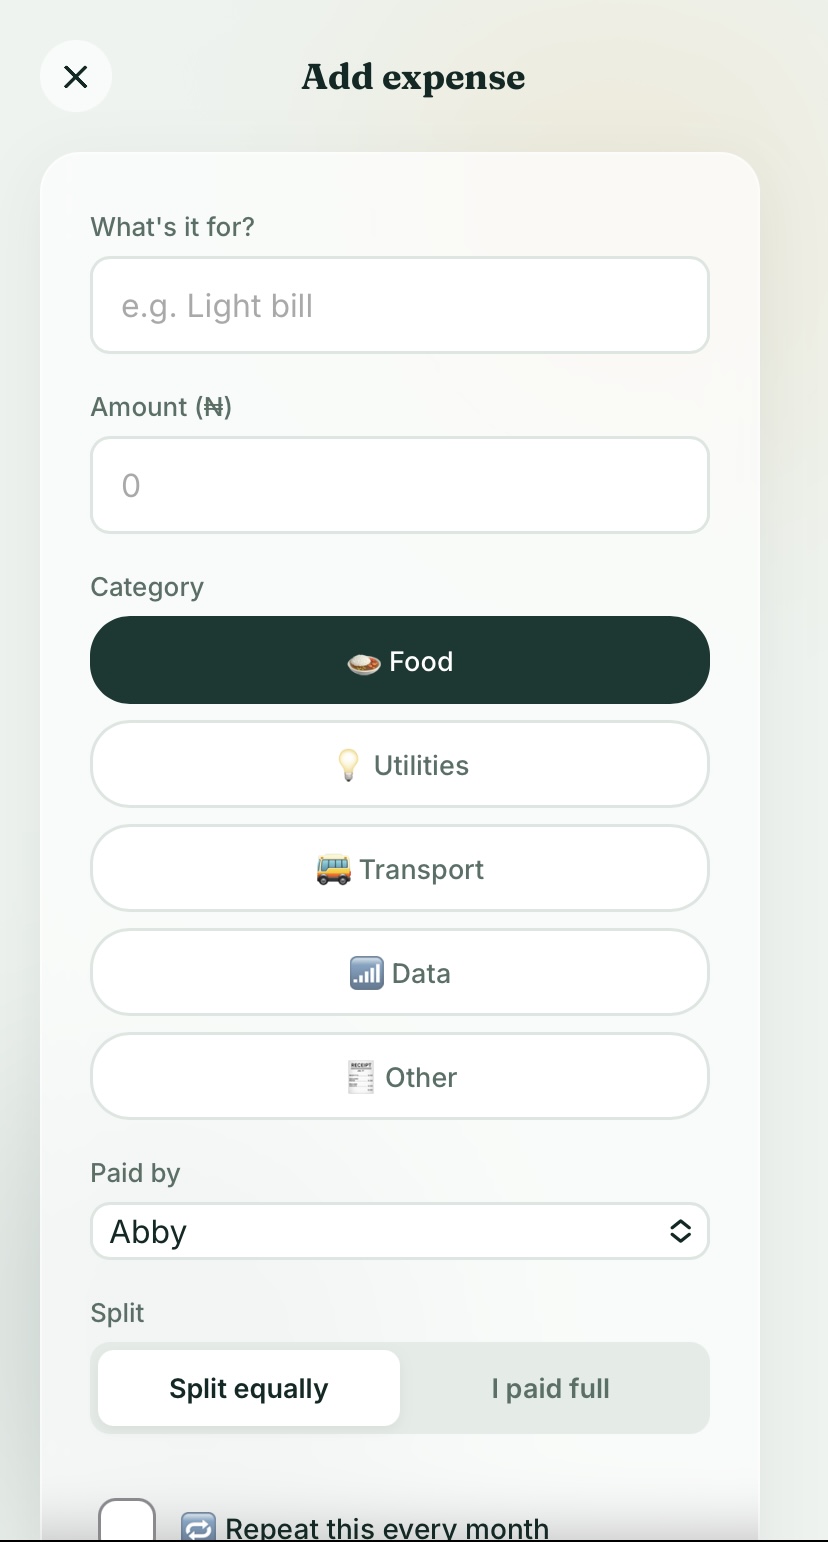
Task: Click the Repeat this every month label
Action: [387, 1528]
